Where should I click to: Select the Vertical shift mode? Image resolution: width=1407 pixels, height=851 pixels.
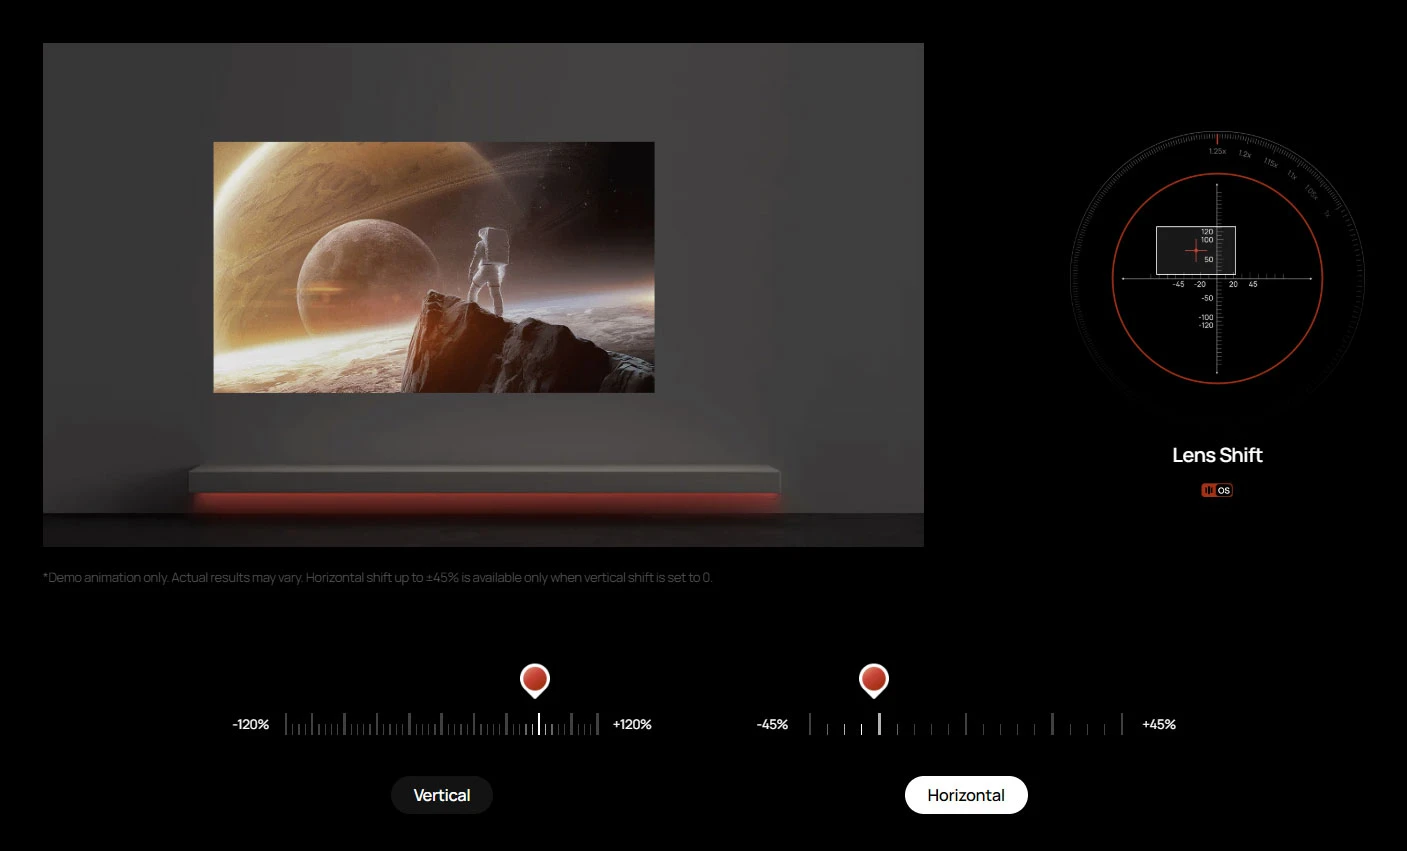tap(442, 795)
